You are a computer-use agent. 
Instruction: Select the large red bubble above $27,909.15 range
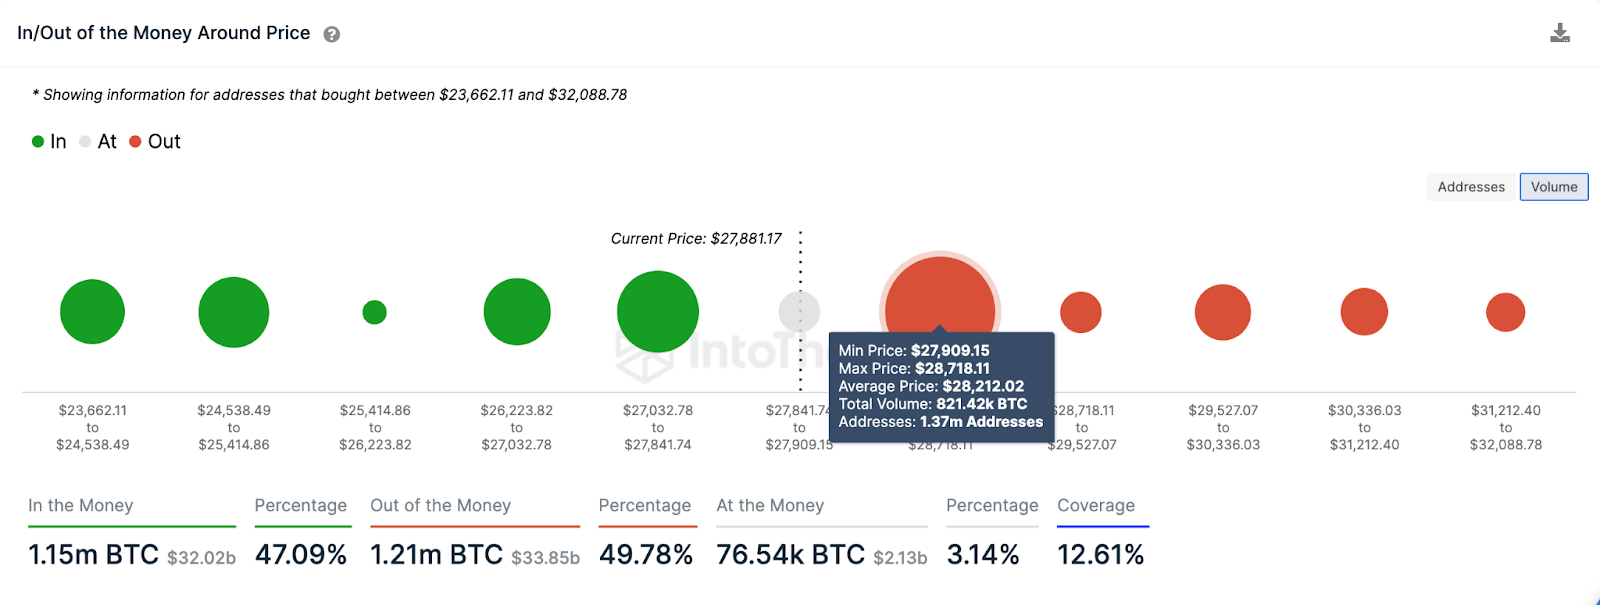point(940,295)
